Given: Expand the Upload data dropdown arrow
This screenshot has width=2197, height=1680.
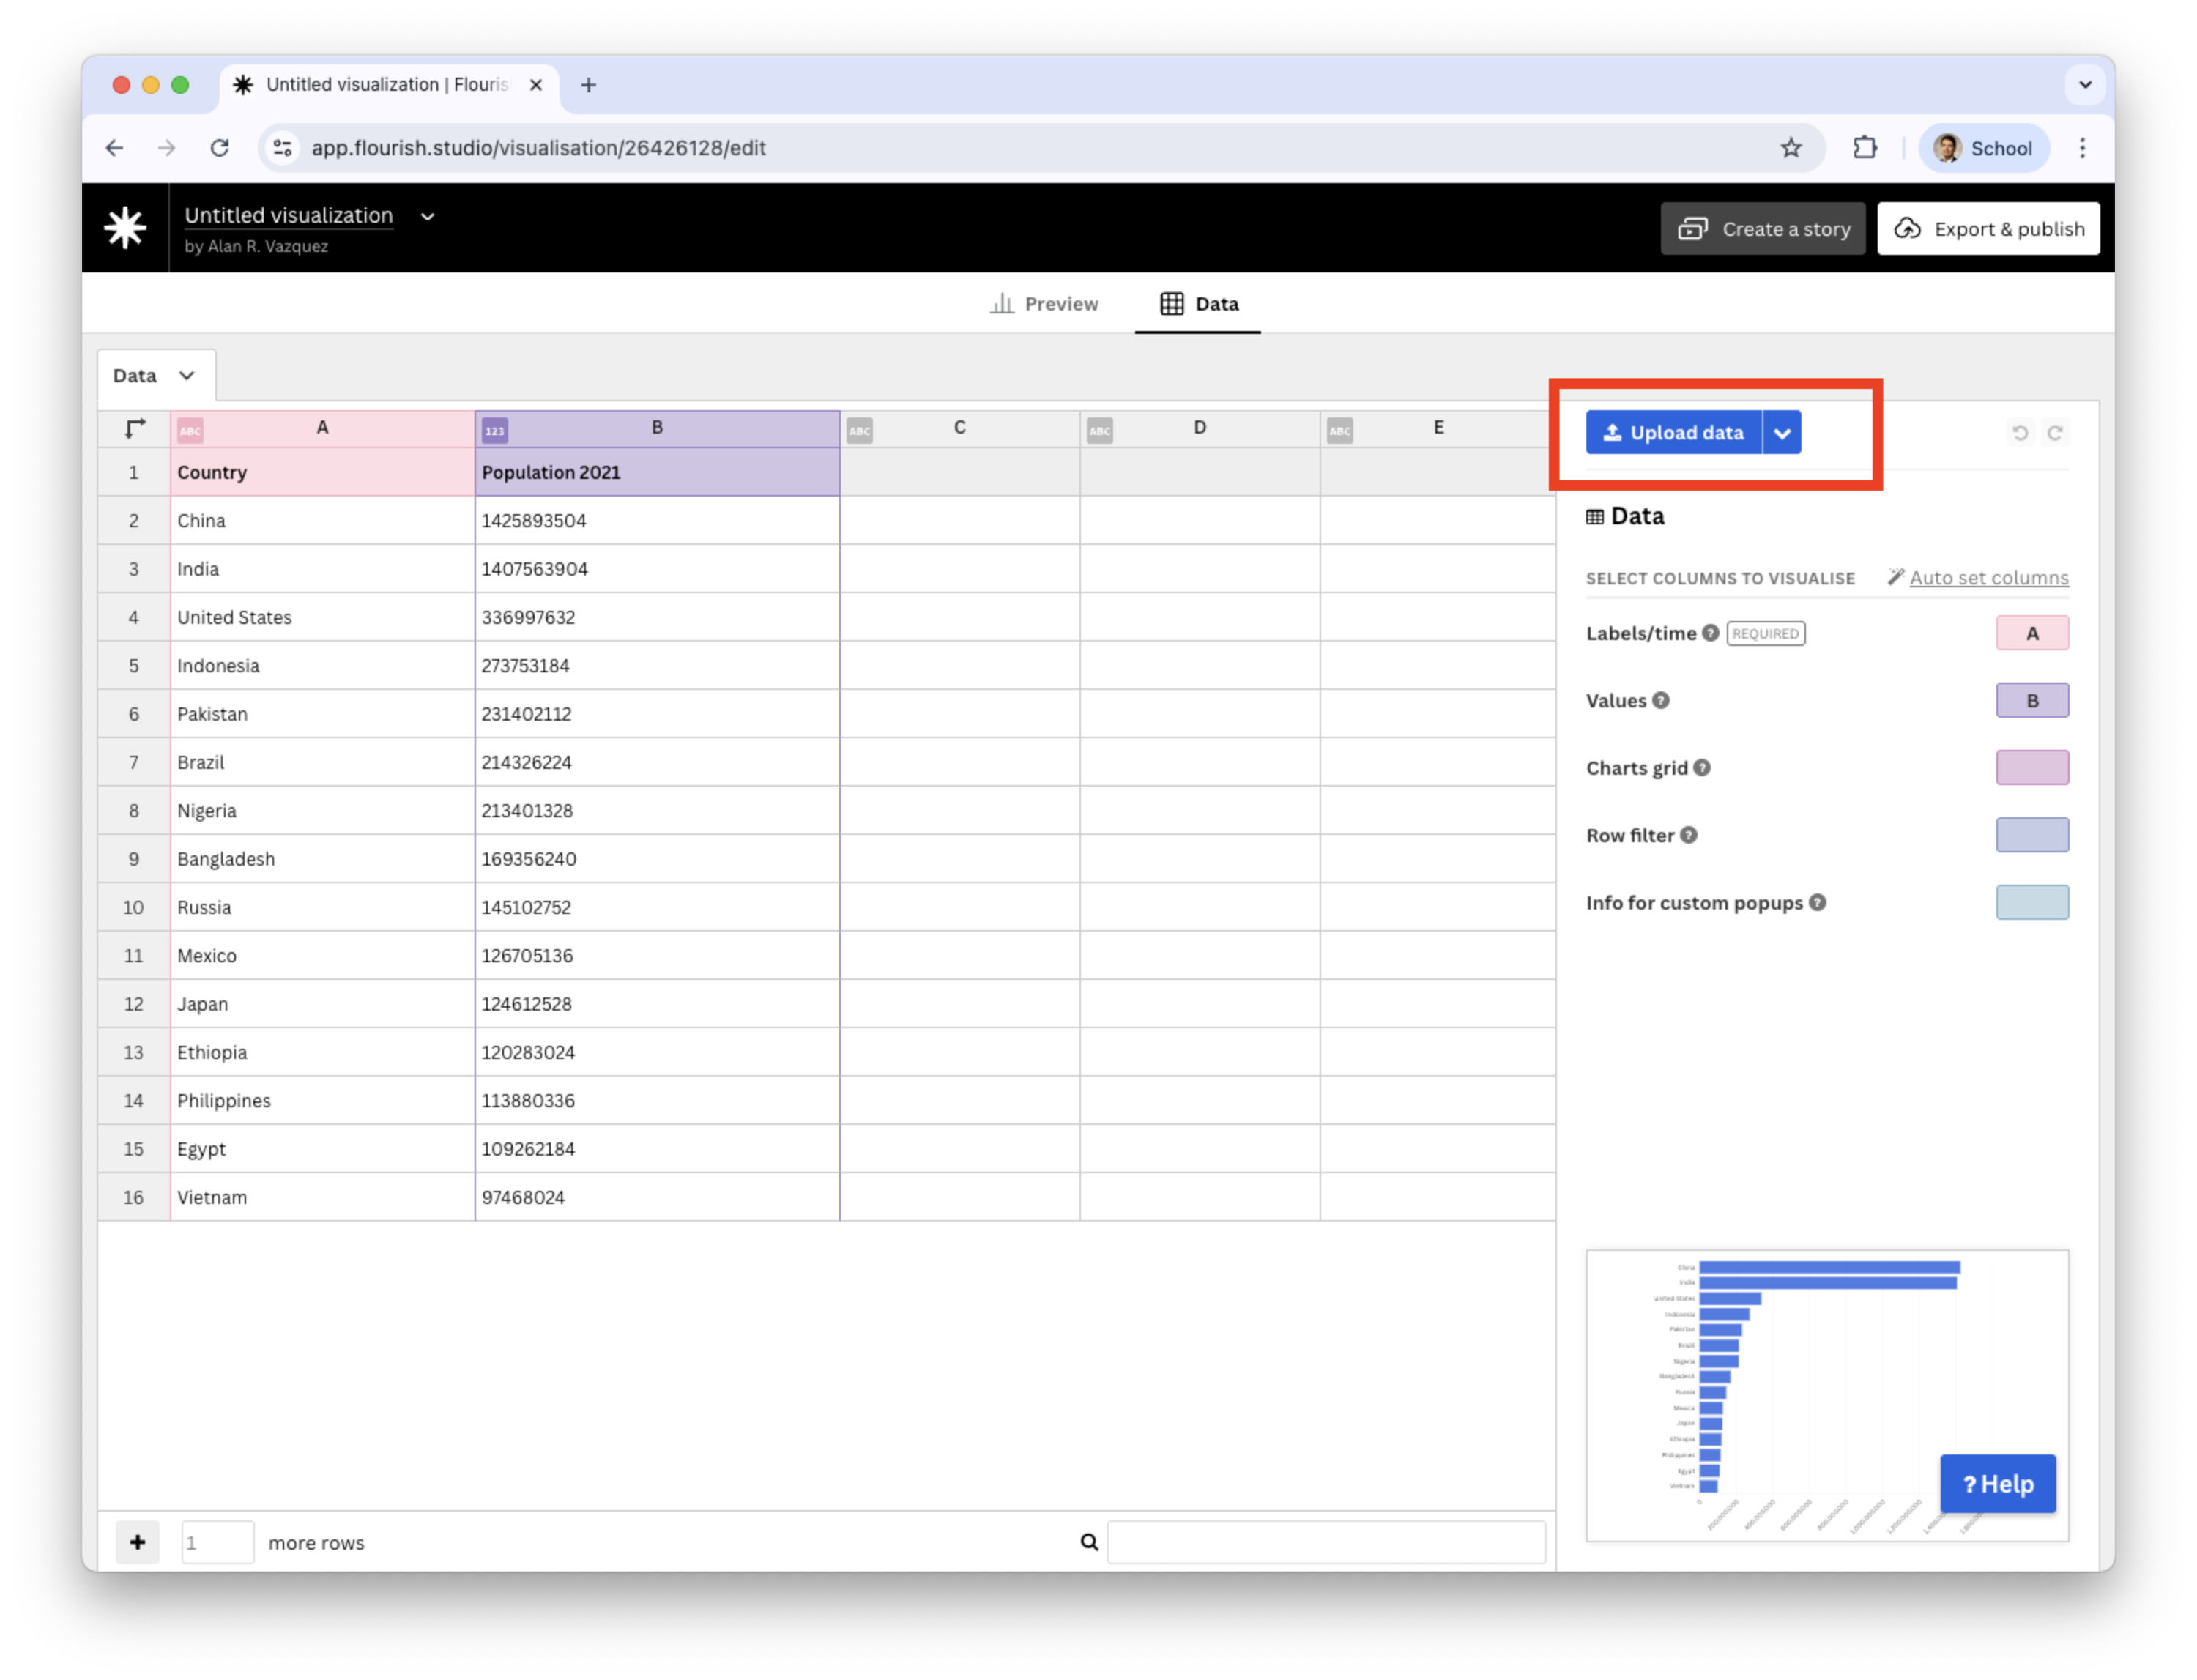Looking at the screenshot, I should click(x=1781, y=433).
